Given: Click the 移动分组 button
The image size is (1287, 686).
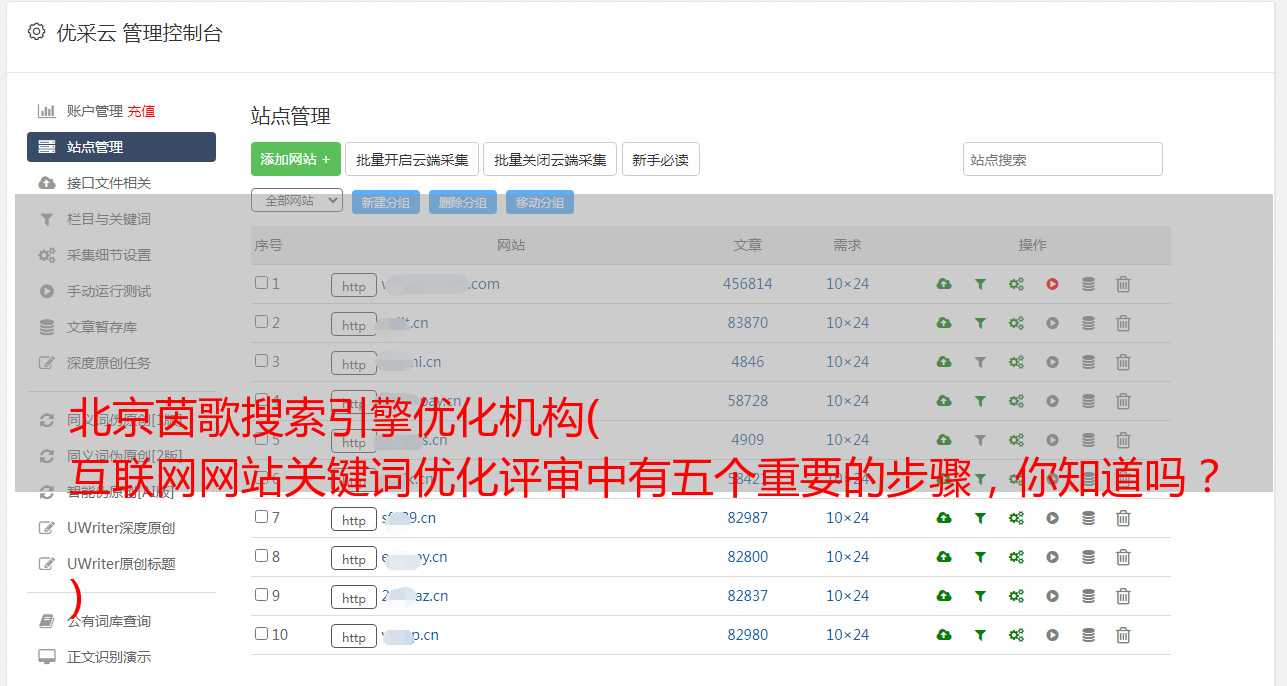Looking at the screenshot, I should click(540, 202).
